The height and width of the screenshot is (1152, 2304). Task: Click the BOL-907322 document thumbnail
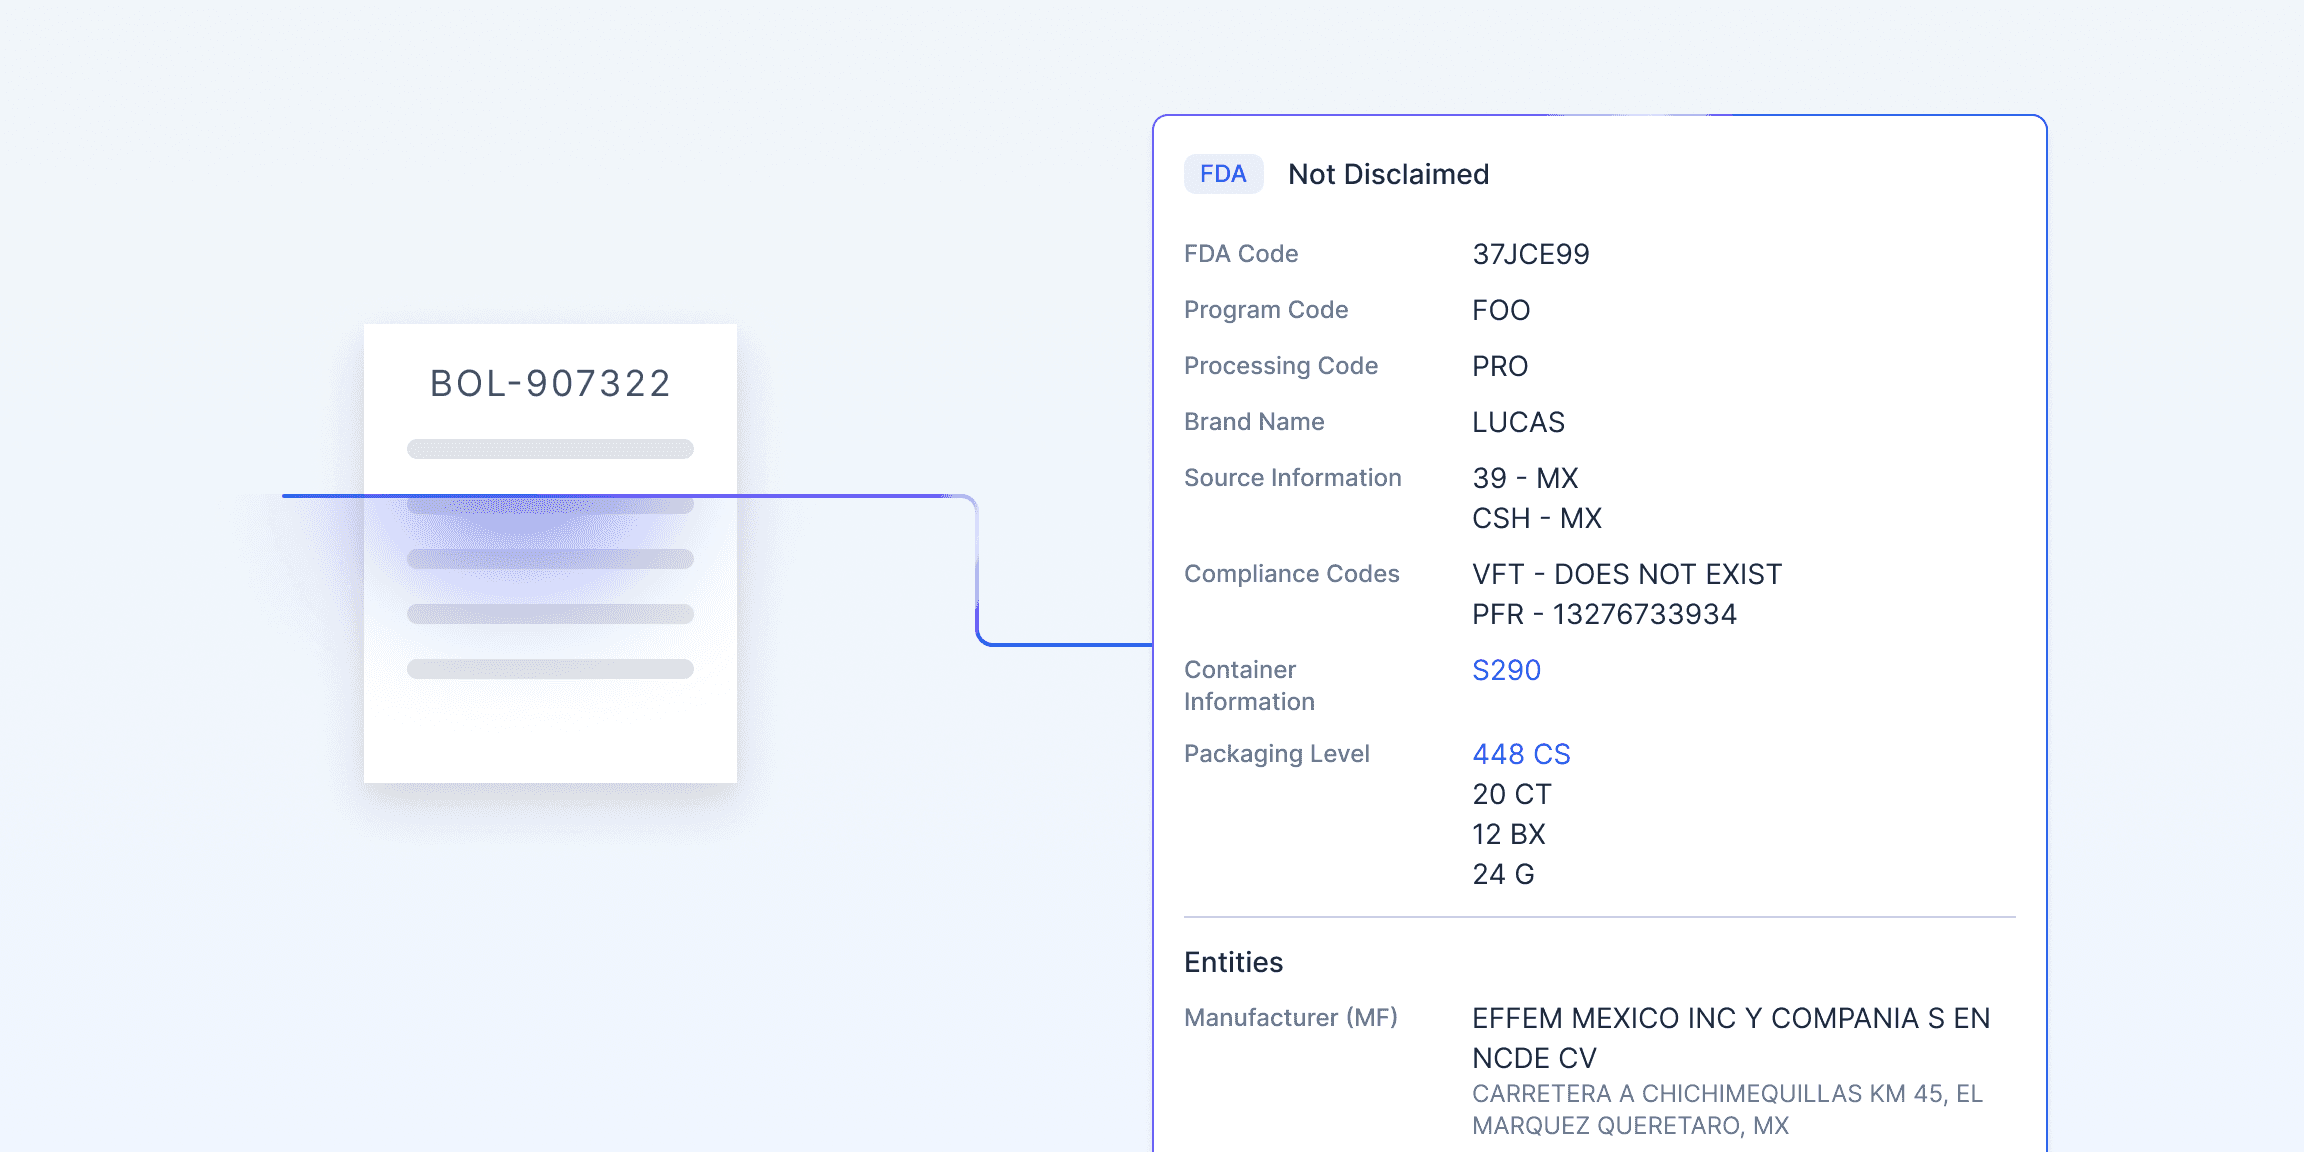point(550,553)
